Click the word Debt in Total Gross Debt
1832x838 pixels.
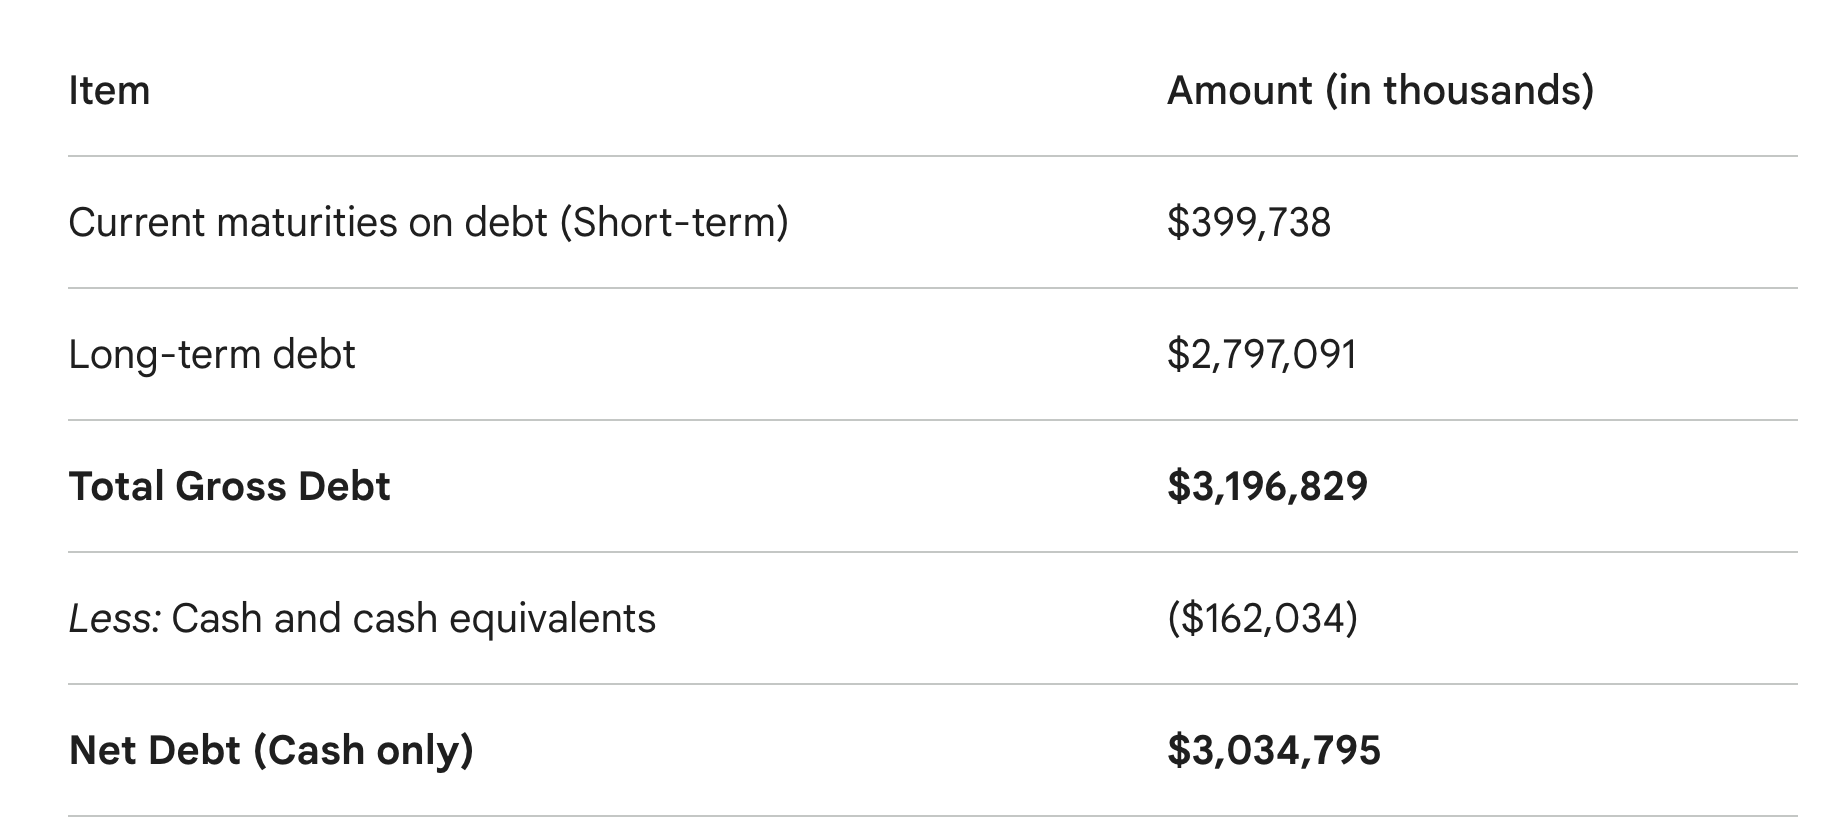[x=344, y=486]
